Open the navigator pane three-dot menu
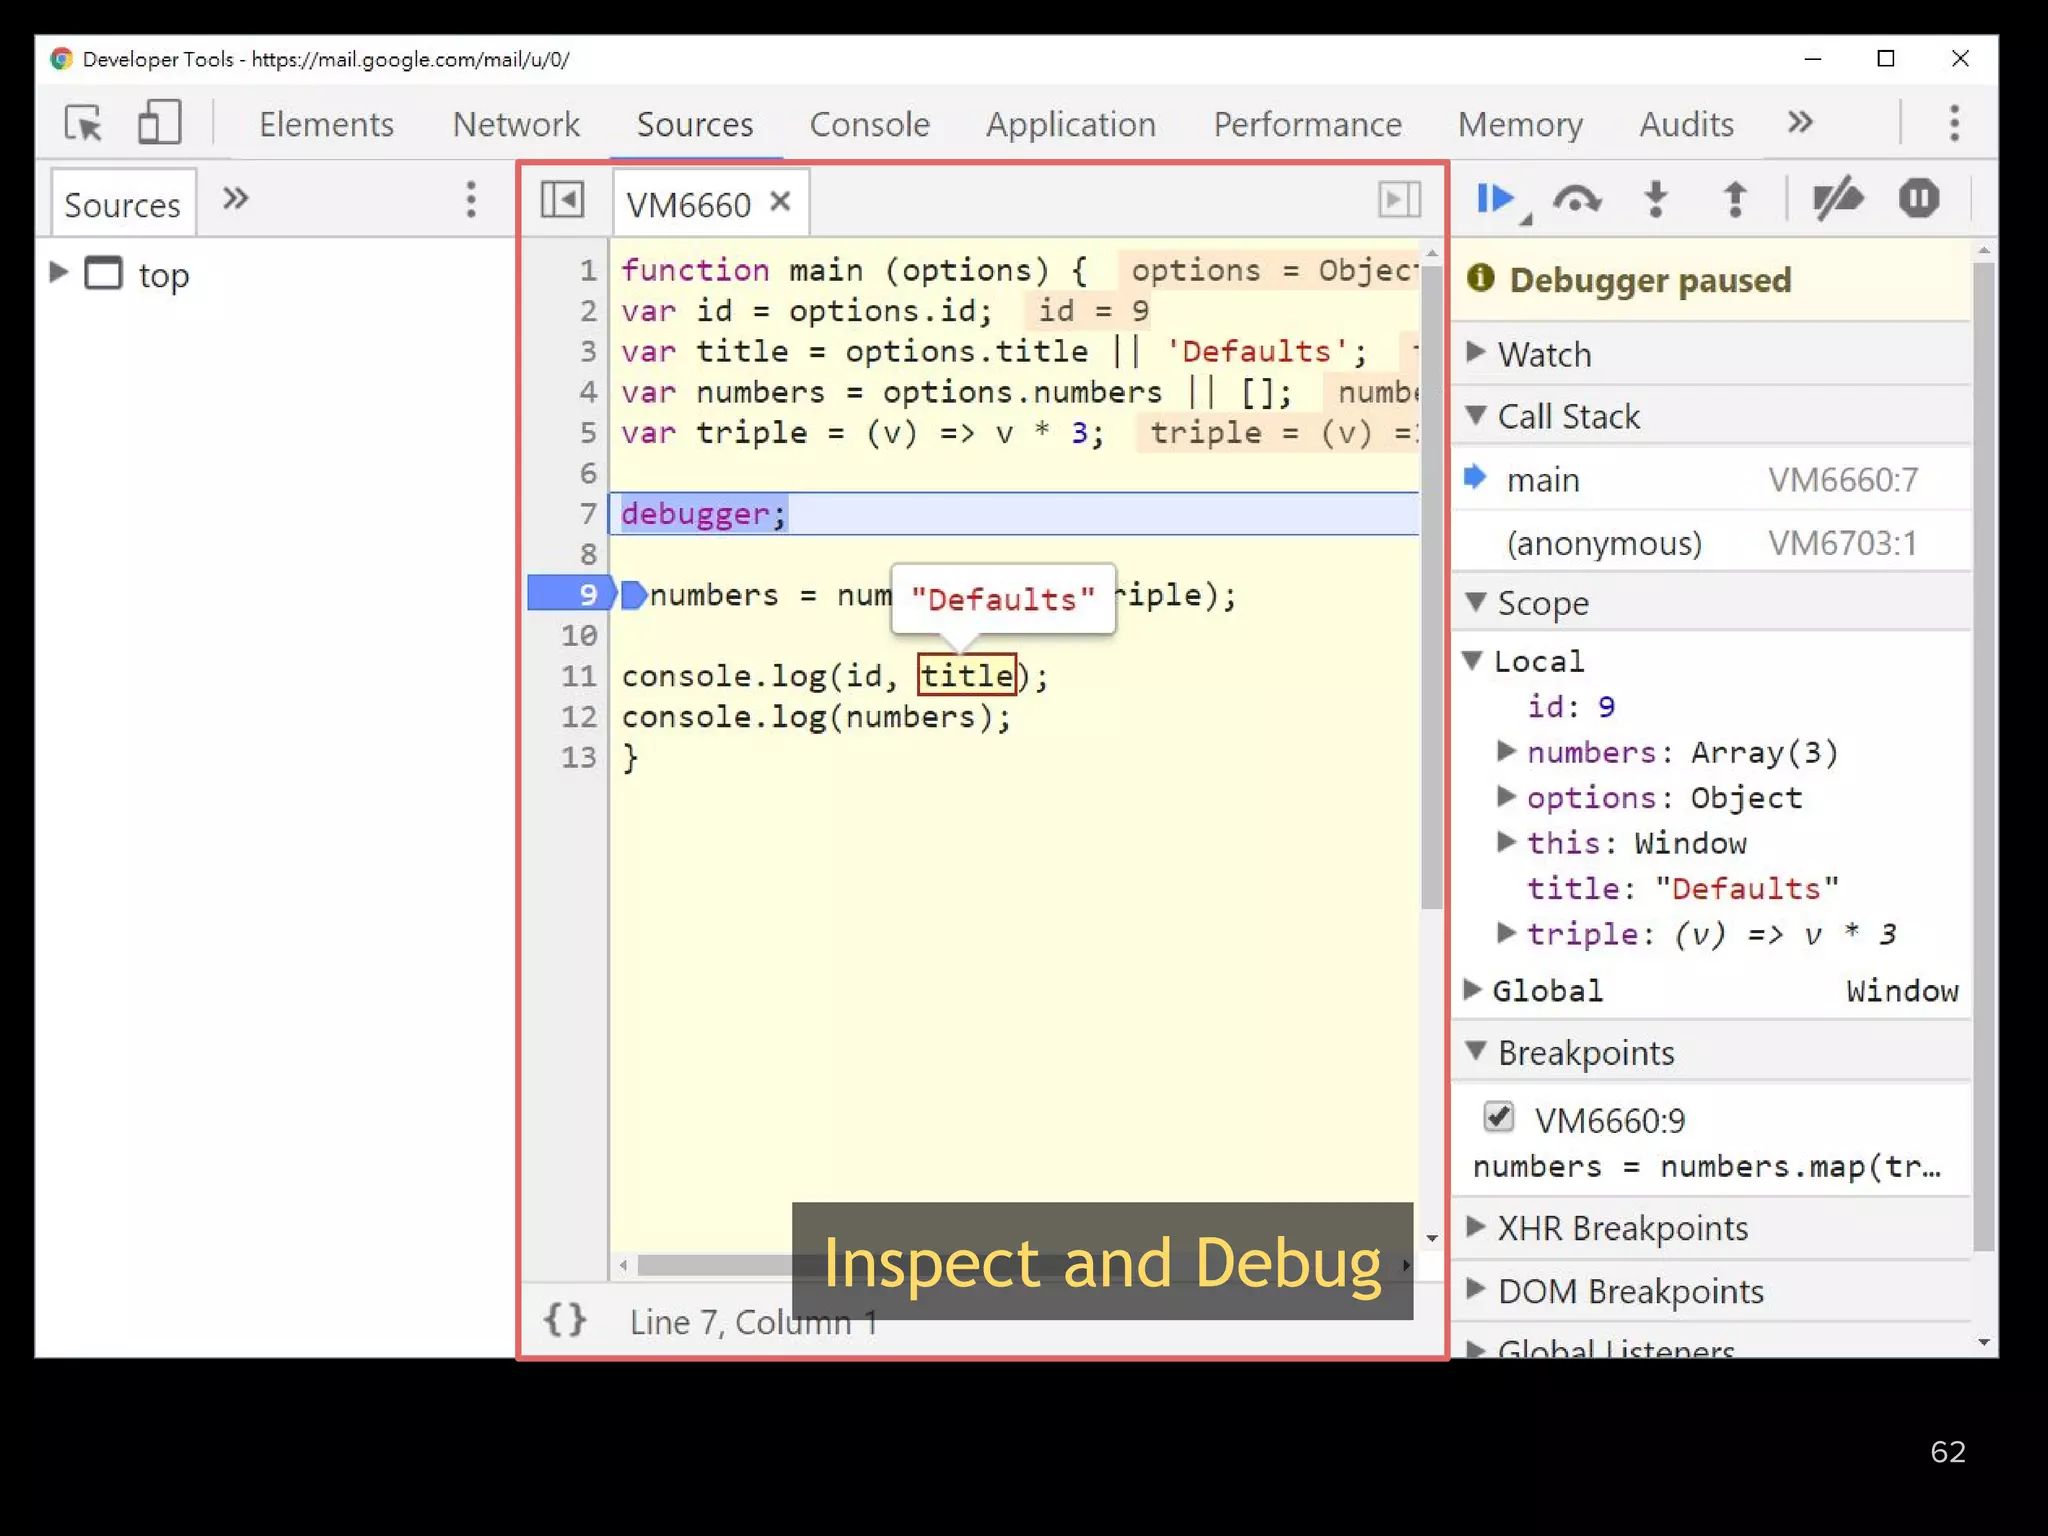 [x=471, y=199]
